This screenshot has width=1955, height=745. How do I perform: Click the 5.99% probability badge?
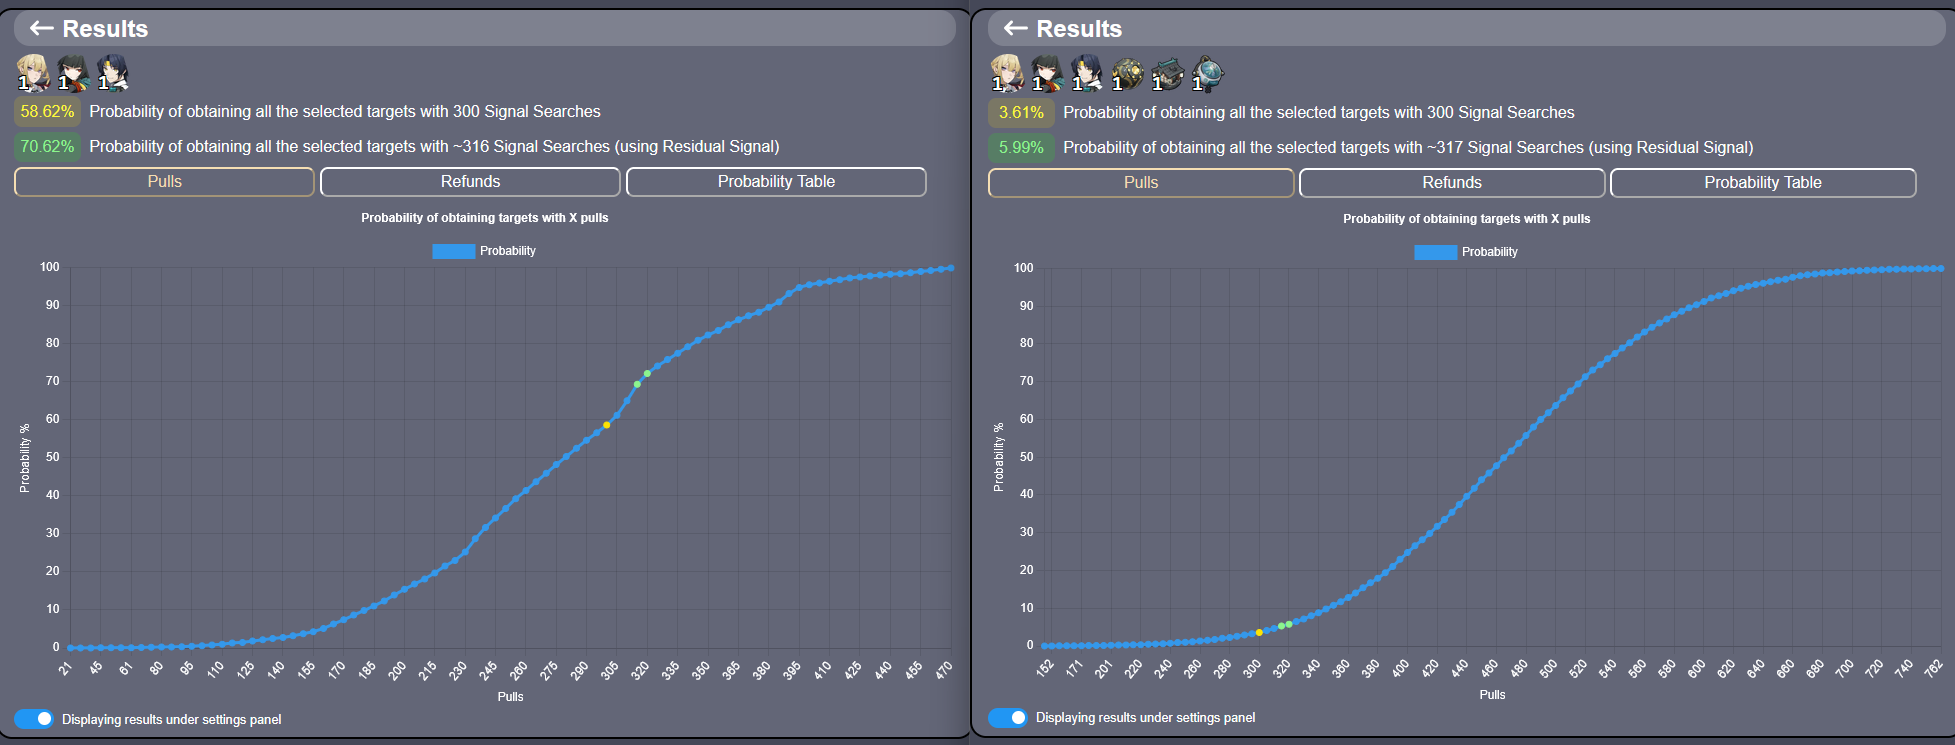[x=1021, y=148]
